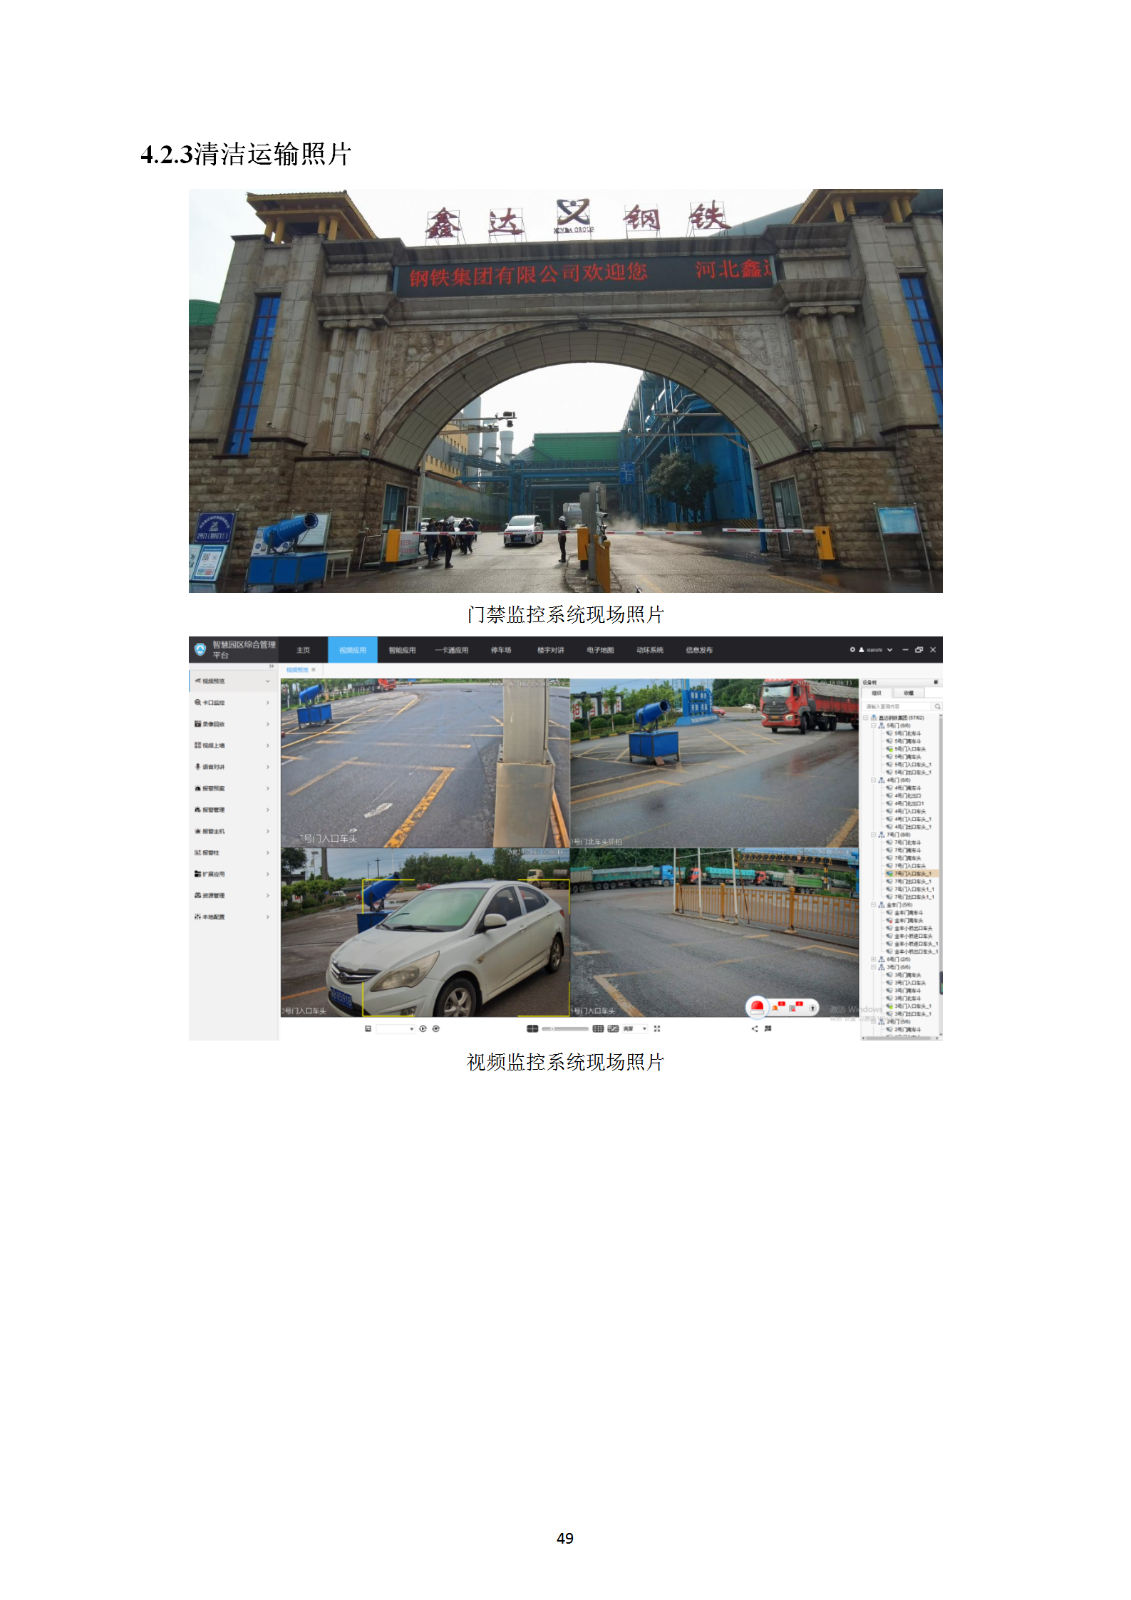
Task: Open the 信息发布 navigation item
Action: click(699, 650)
